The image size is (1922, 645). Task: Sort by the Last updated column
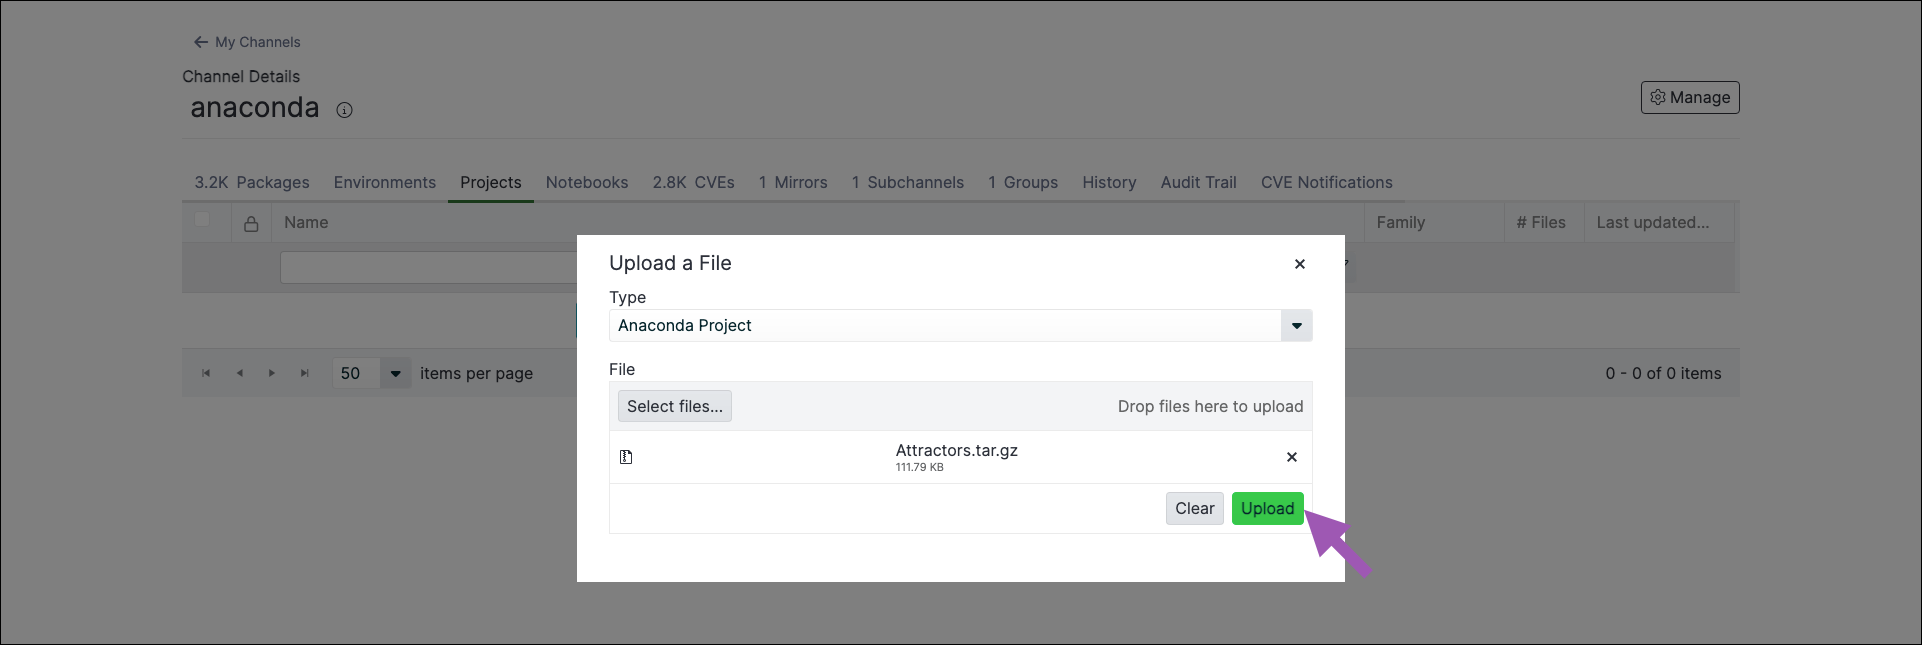pos(1653,222)
